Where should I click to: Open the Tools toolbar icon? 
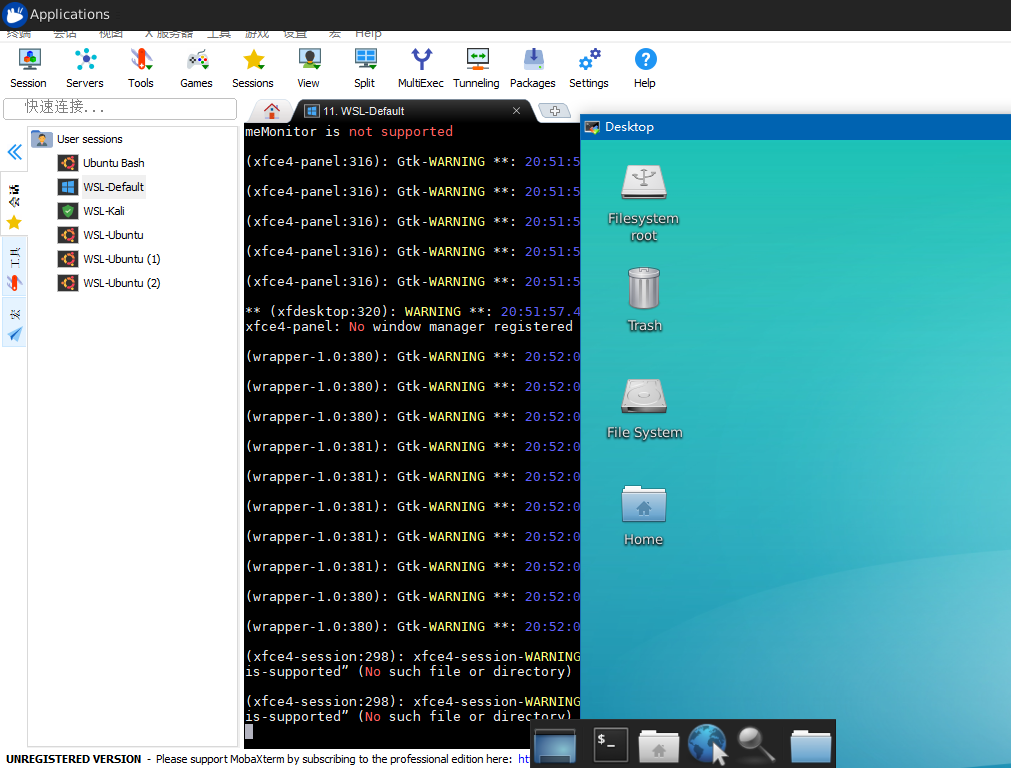coord(141,68)
